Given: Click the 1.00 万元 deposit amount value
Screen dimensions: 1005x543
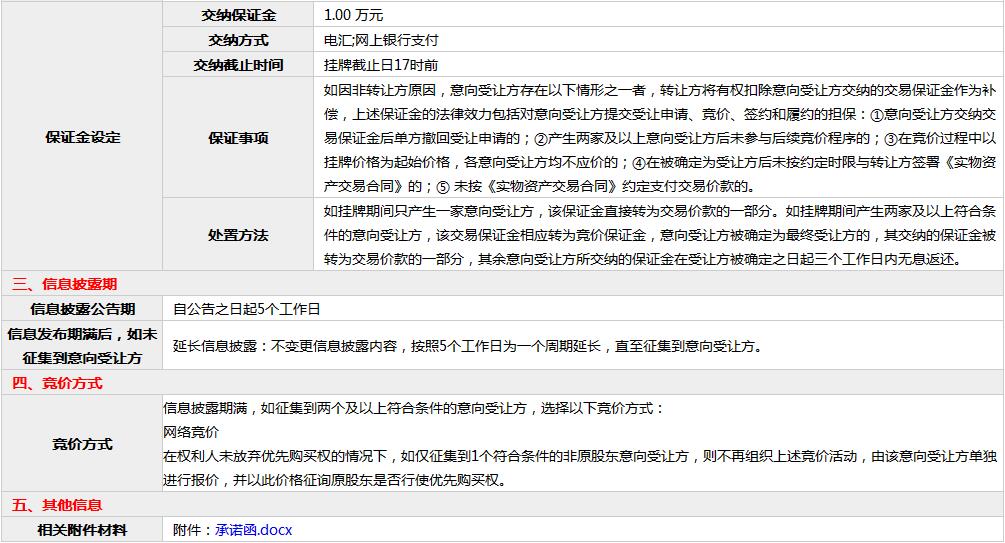Looking at the screenshot, I should (354, 16).
